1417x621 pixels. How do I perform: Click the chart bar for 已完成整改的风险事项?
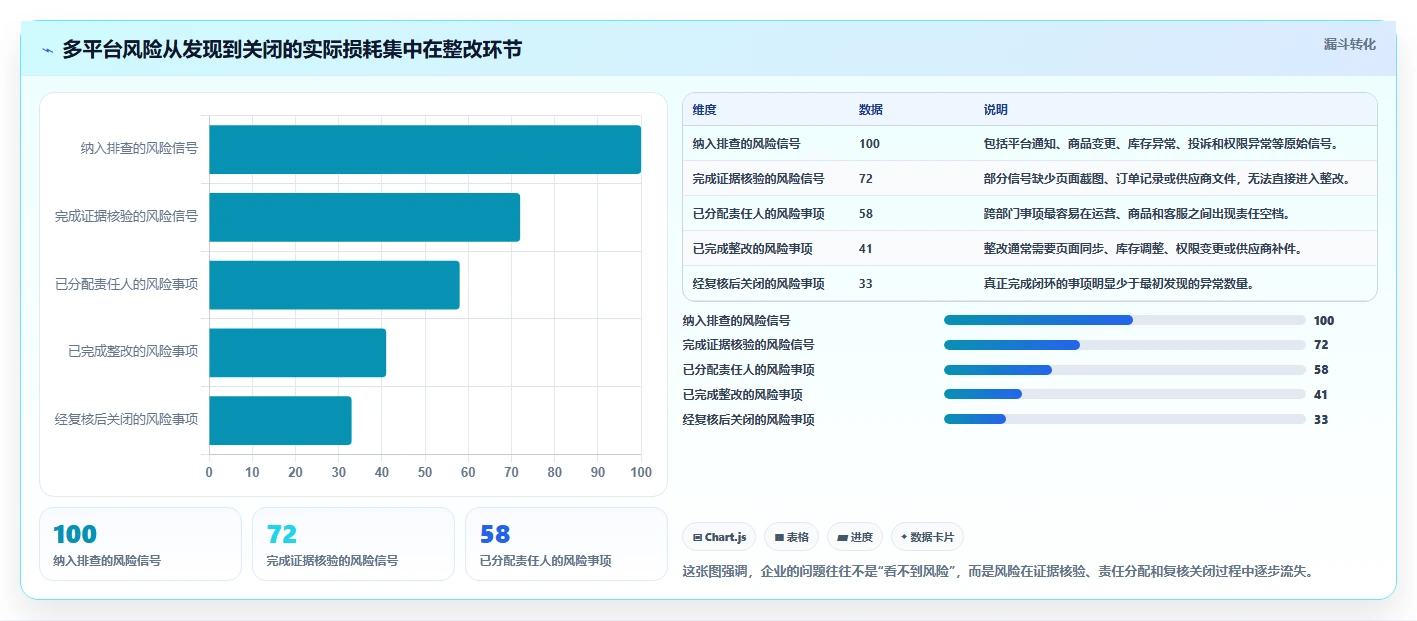[x=297, y=353]
